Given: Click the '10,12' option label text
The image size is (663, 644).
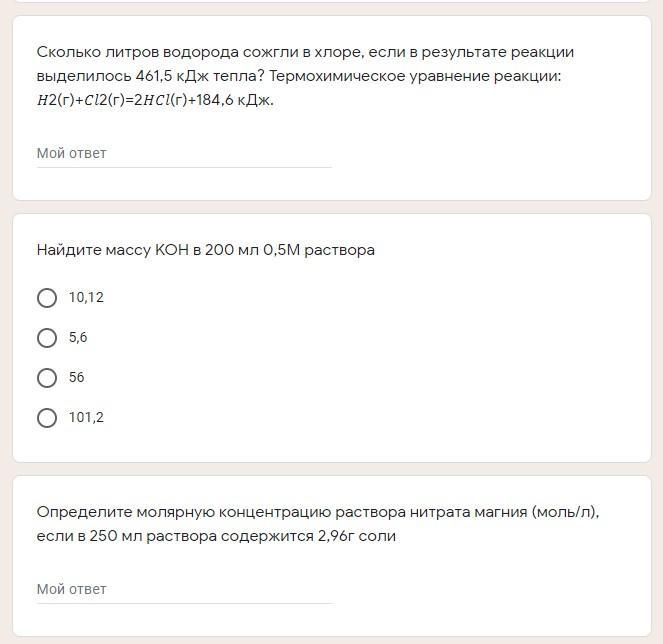Looking at the screenshot, I should tap(86, 298).
